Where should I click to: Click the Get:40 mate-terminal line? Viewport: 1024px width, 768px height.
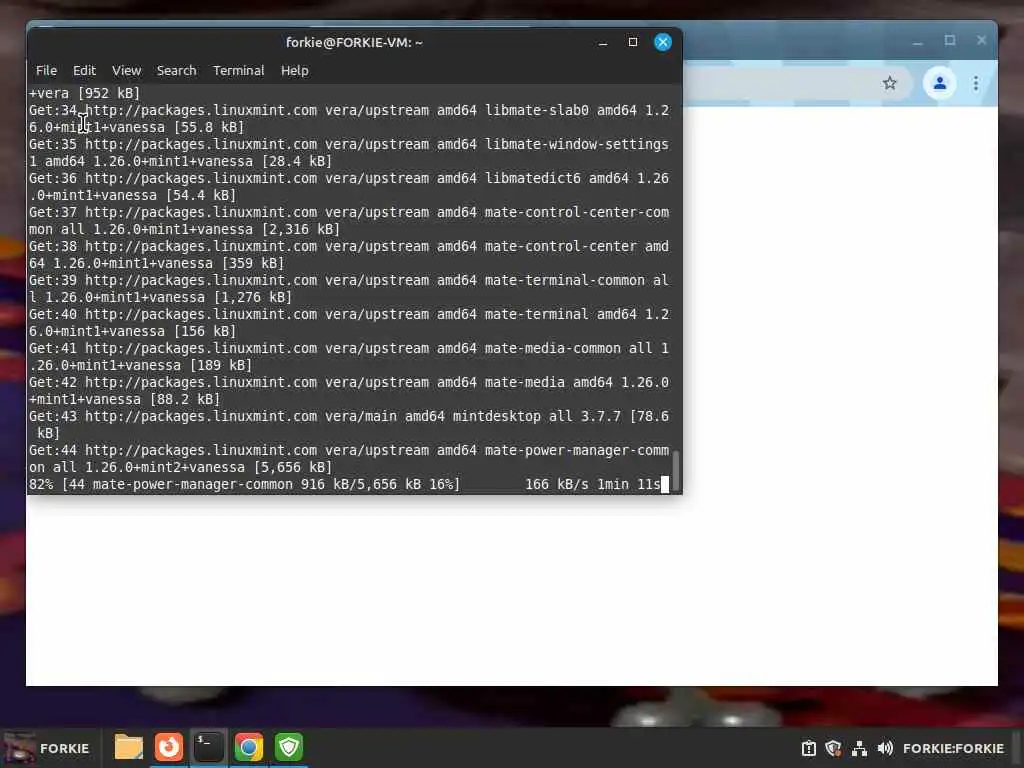tap(349, 323)
